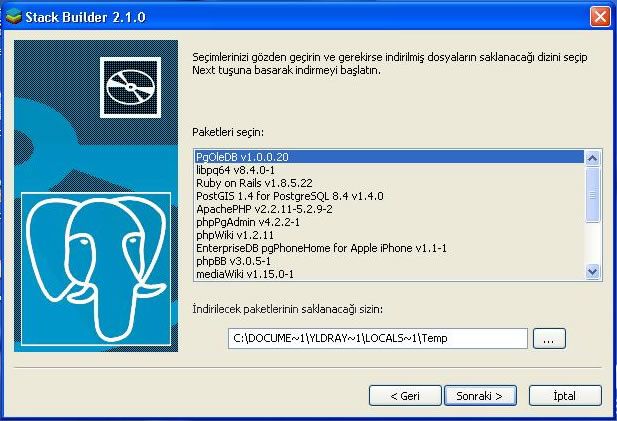Click the Stack Builder title bar icon
Image resolution: width=617 pixels, height=421 pixels.
[13, 17]
